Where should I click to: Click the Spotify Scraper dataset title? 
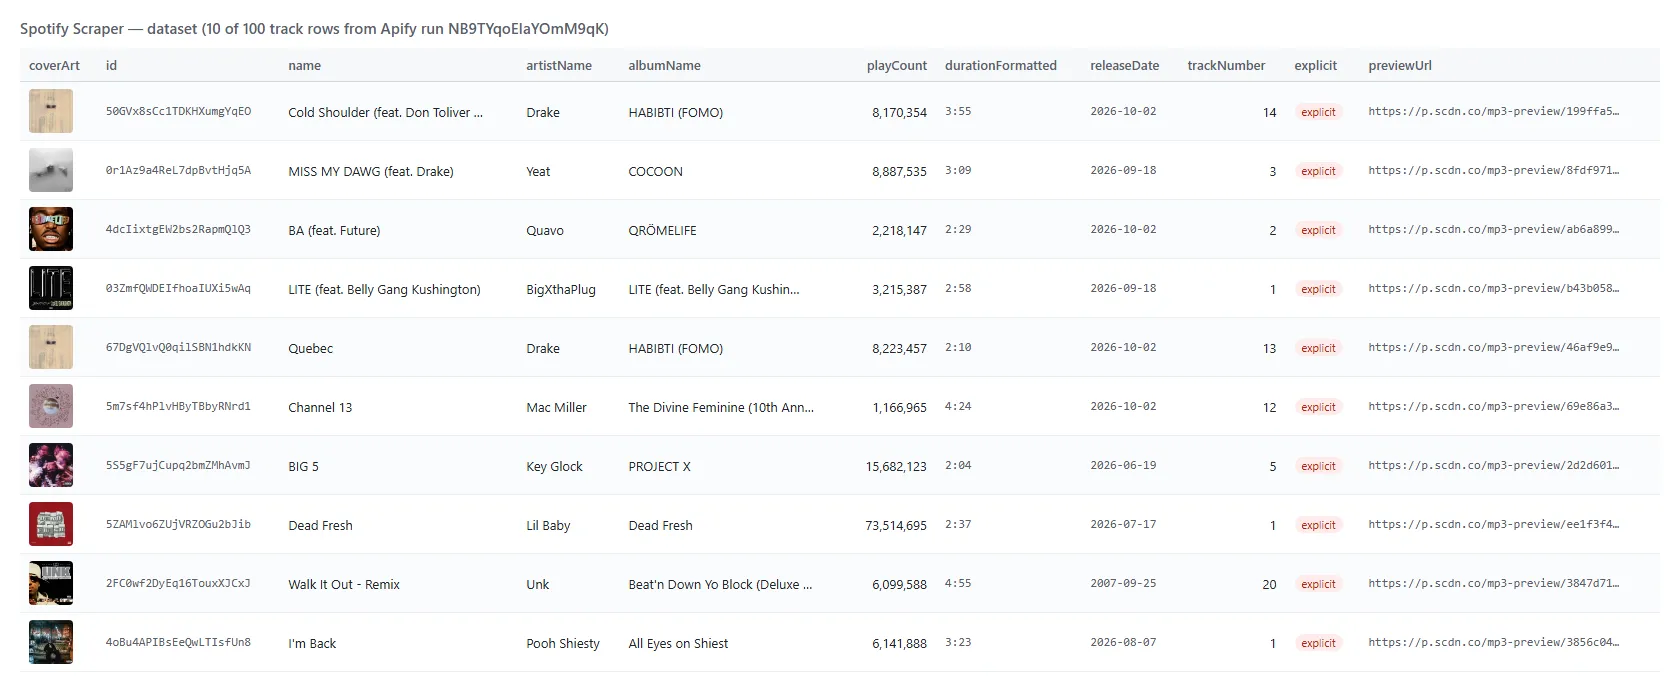(x=314, y=28)
